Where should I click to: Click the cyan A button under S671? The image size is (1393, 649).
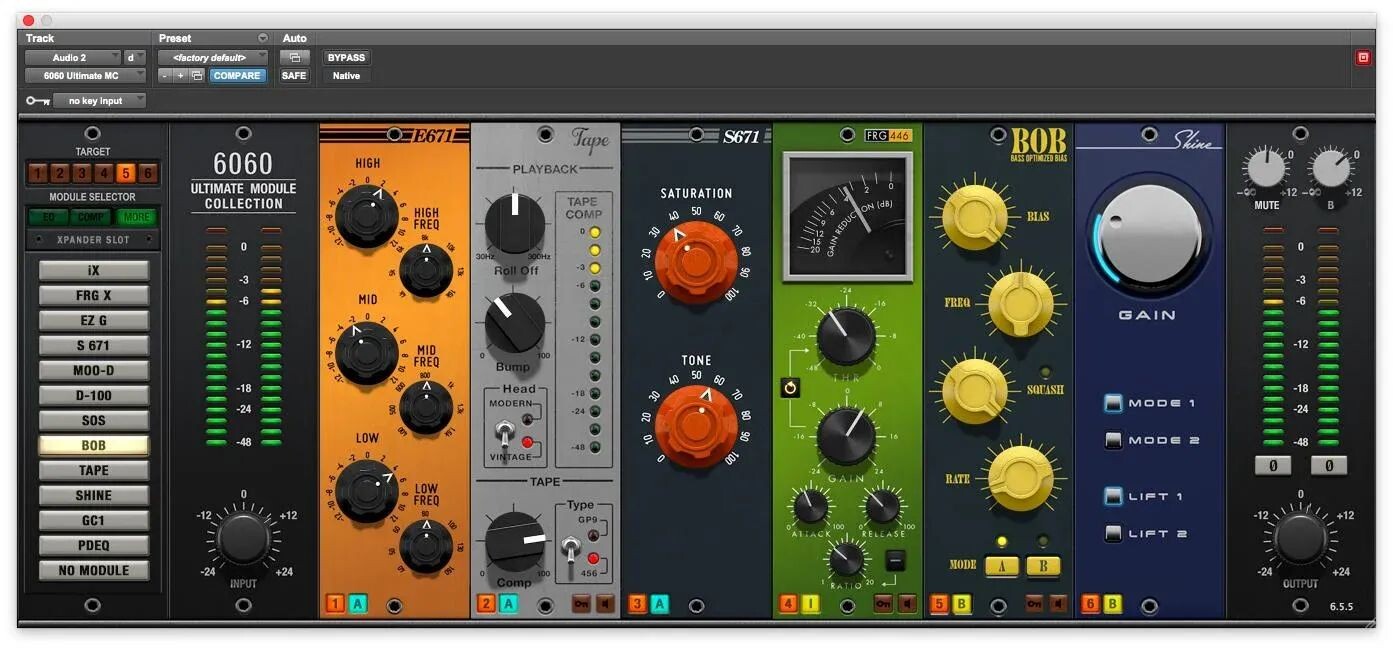pos(660,604)
